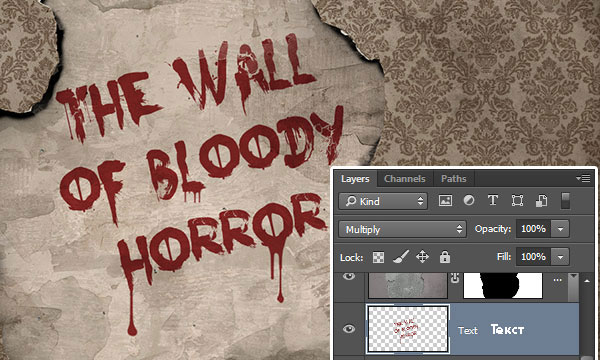Lock layer position icon
Viewport: 600px width, 360px height.
pos(422,257)
